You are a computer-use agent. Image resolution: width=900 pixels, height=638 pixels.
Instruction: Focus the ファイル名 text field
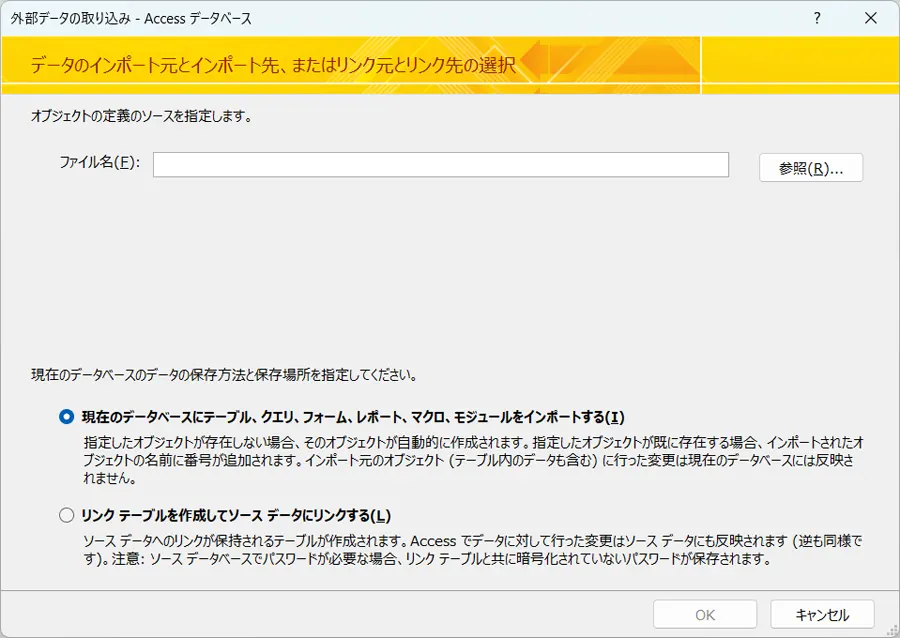(440, 165)
